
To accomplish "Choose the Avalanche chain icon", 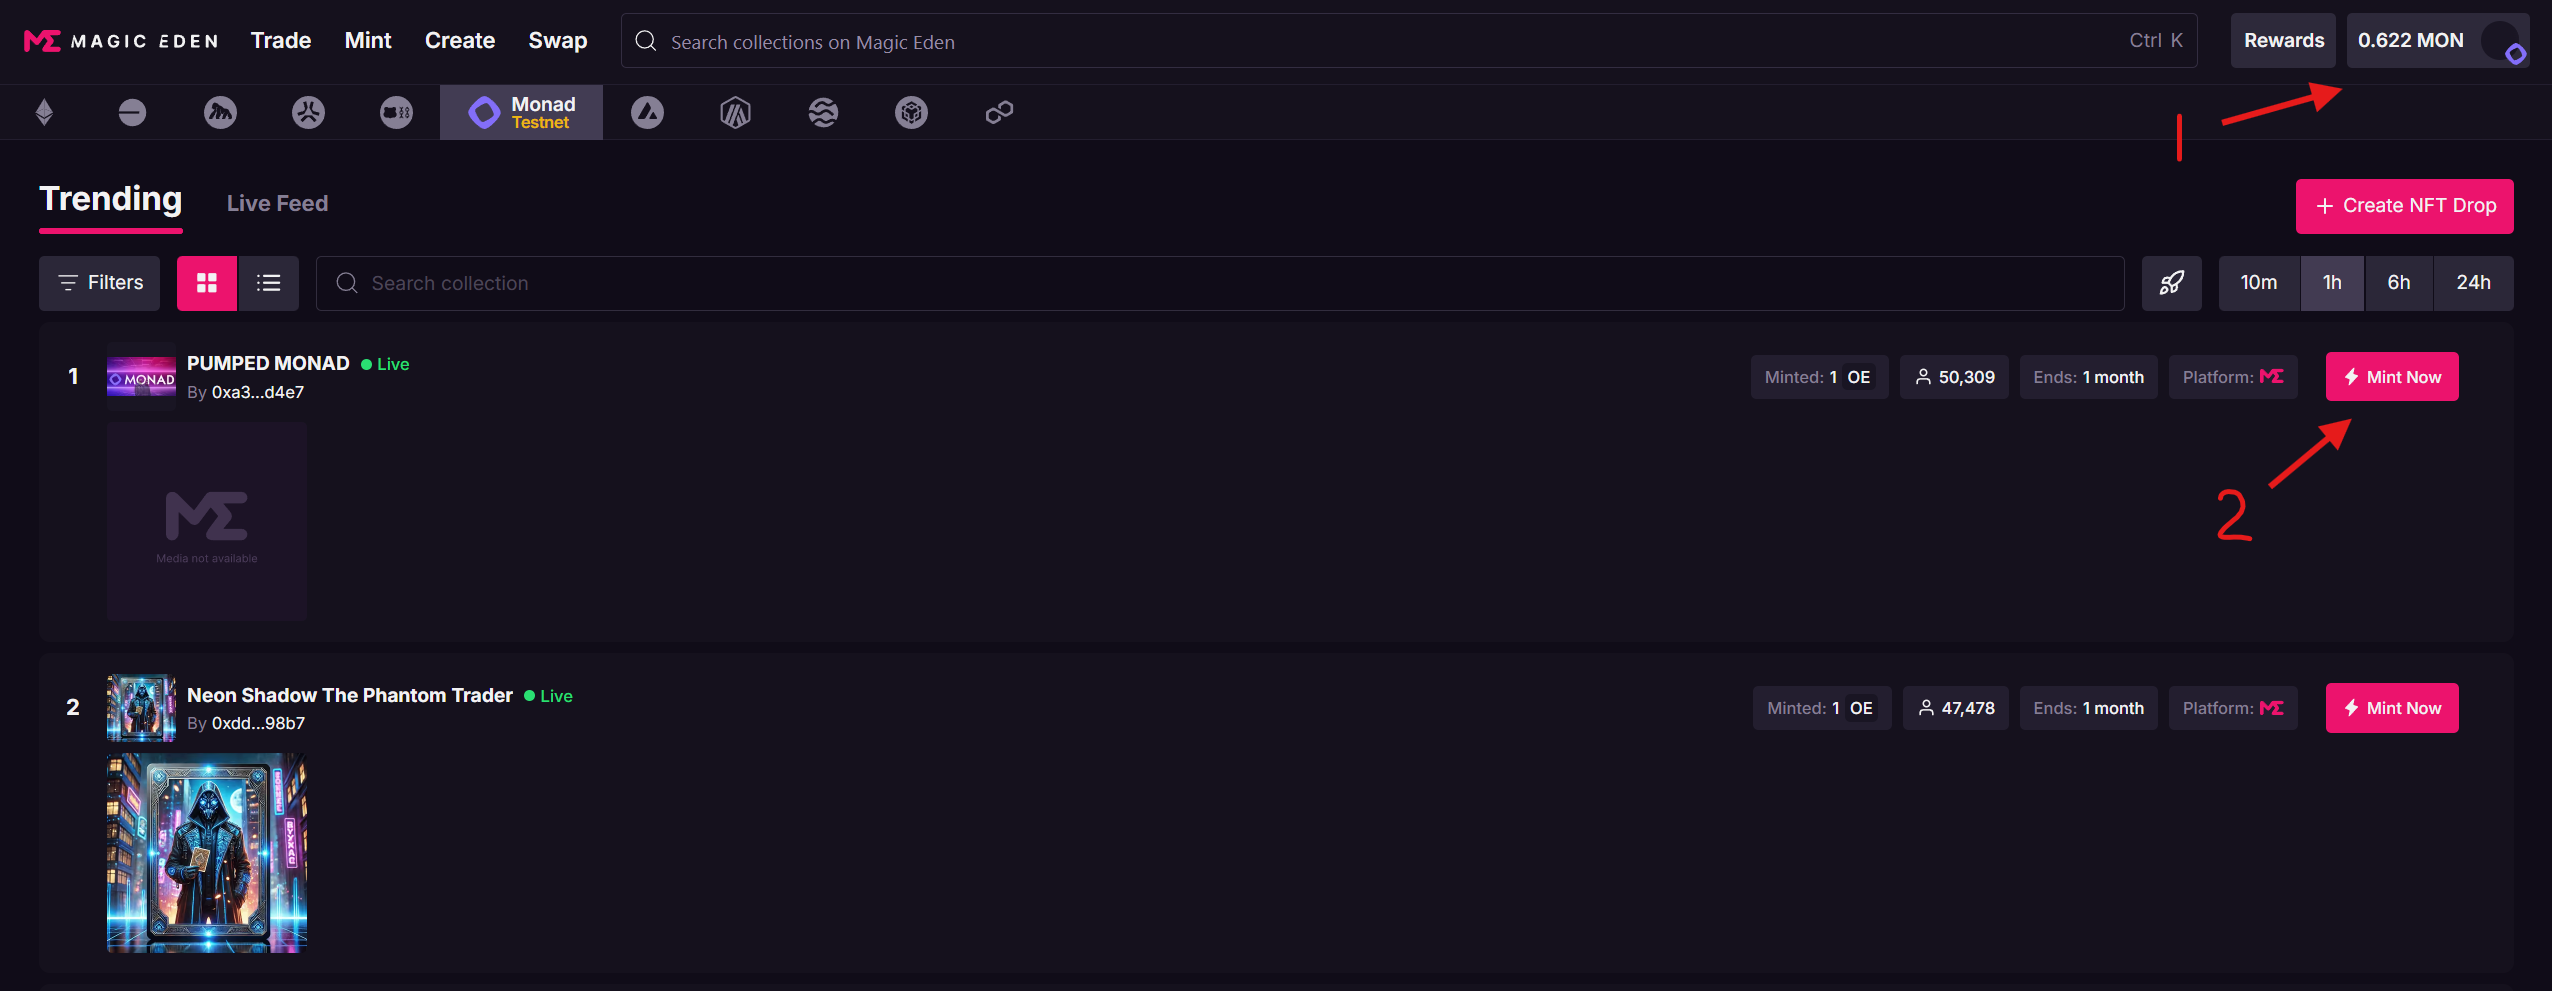I will tap(647, 112).
